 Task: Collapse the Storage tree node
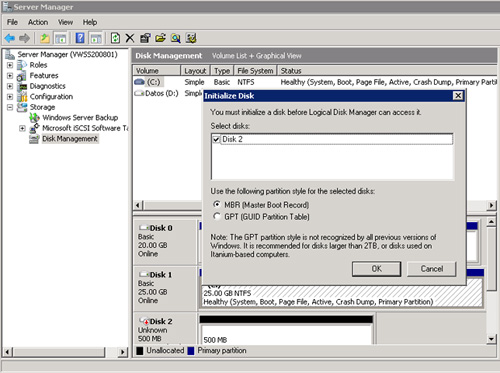pyautogui.click(x=10, y=107)
